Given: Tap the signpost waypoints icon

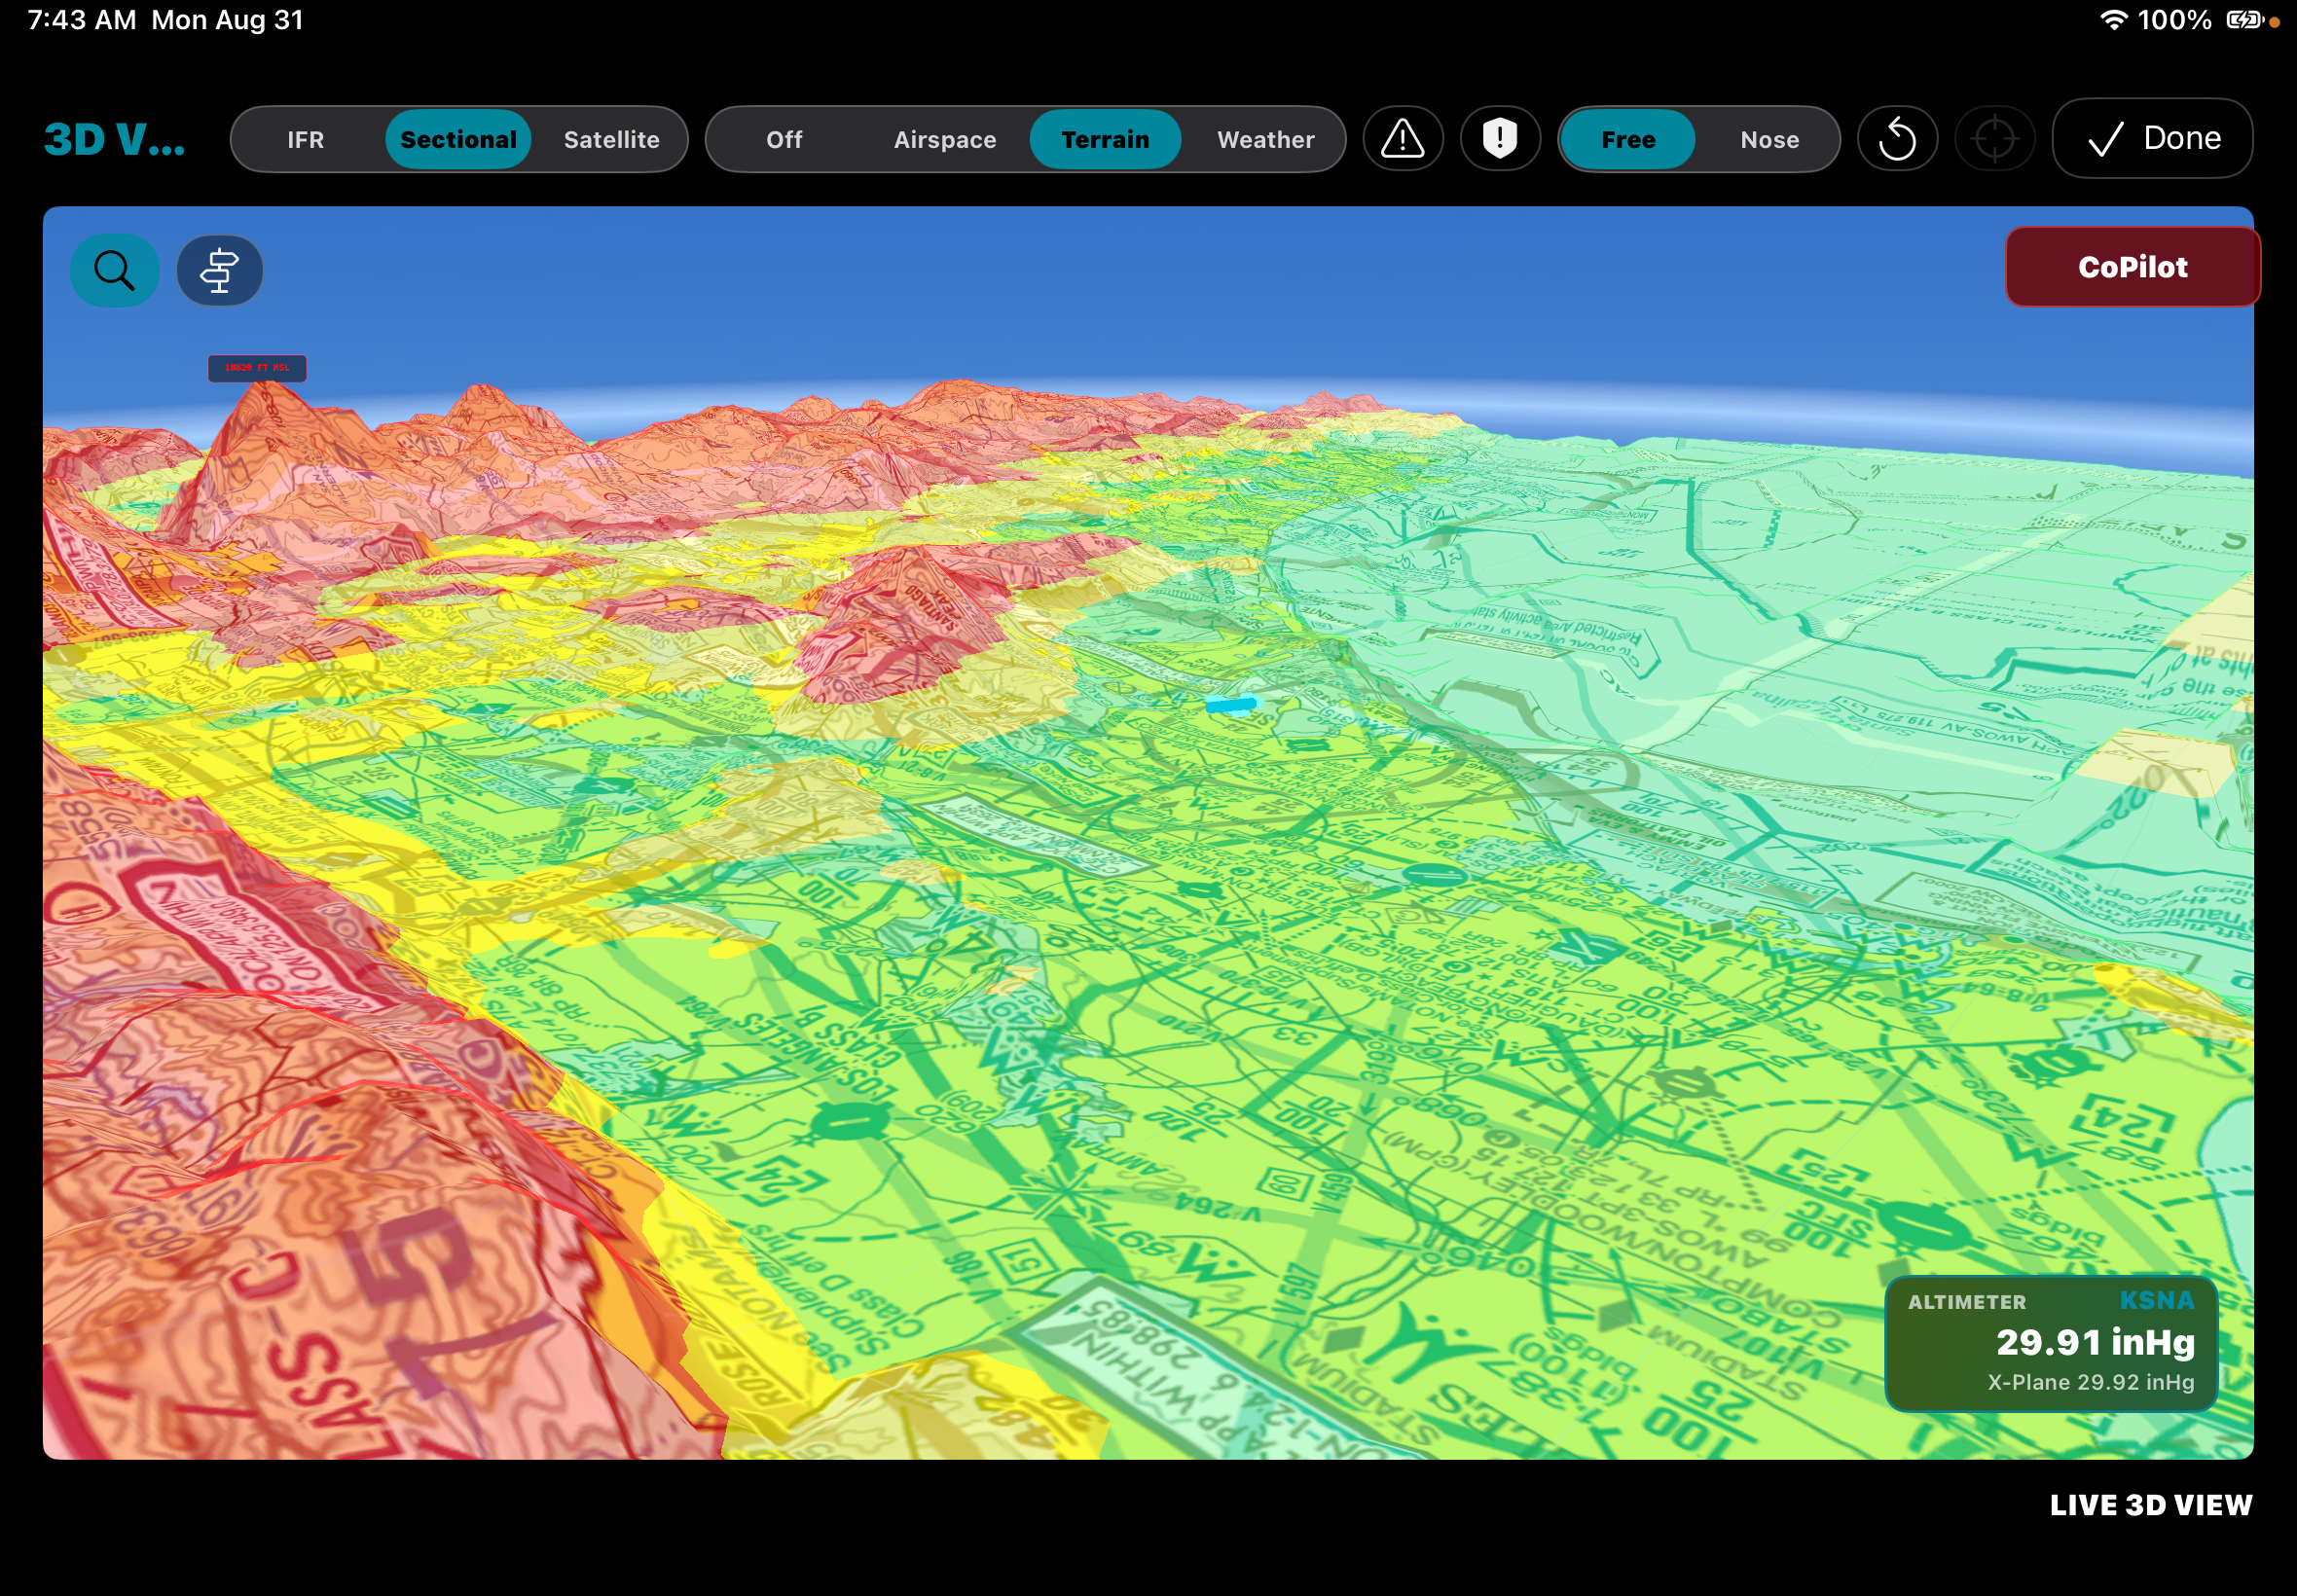Looking at the screenshot, I should pos(219,270).
